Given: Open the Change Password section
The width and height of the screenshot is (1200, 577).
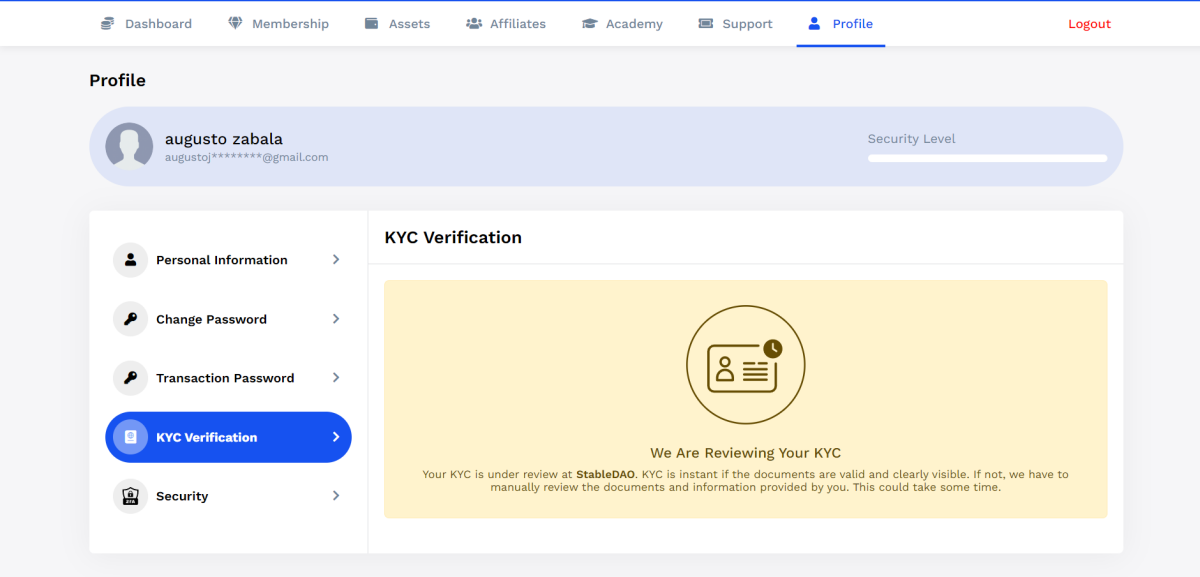Looking at the screenshot, I should 228,319.
